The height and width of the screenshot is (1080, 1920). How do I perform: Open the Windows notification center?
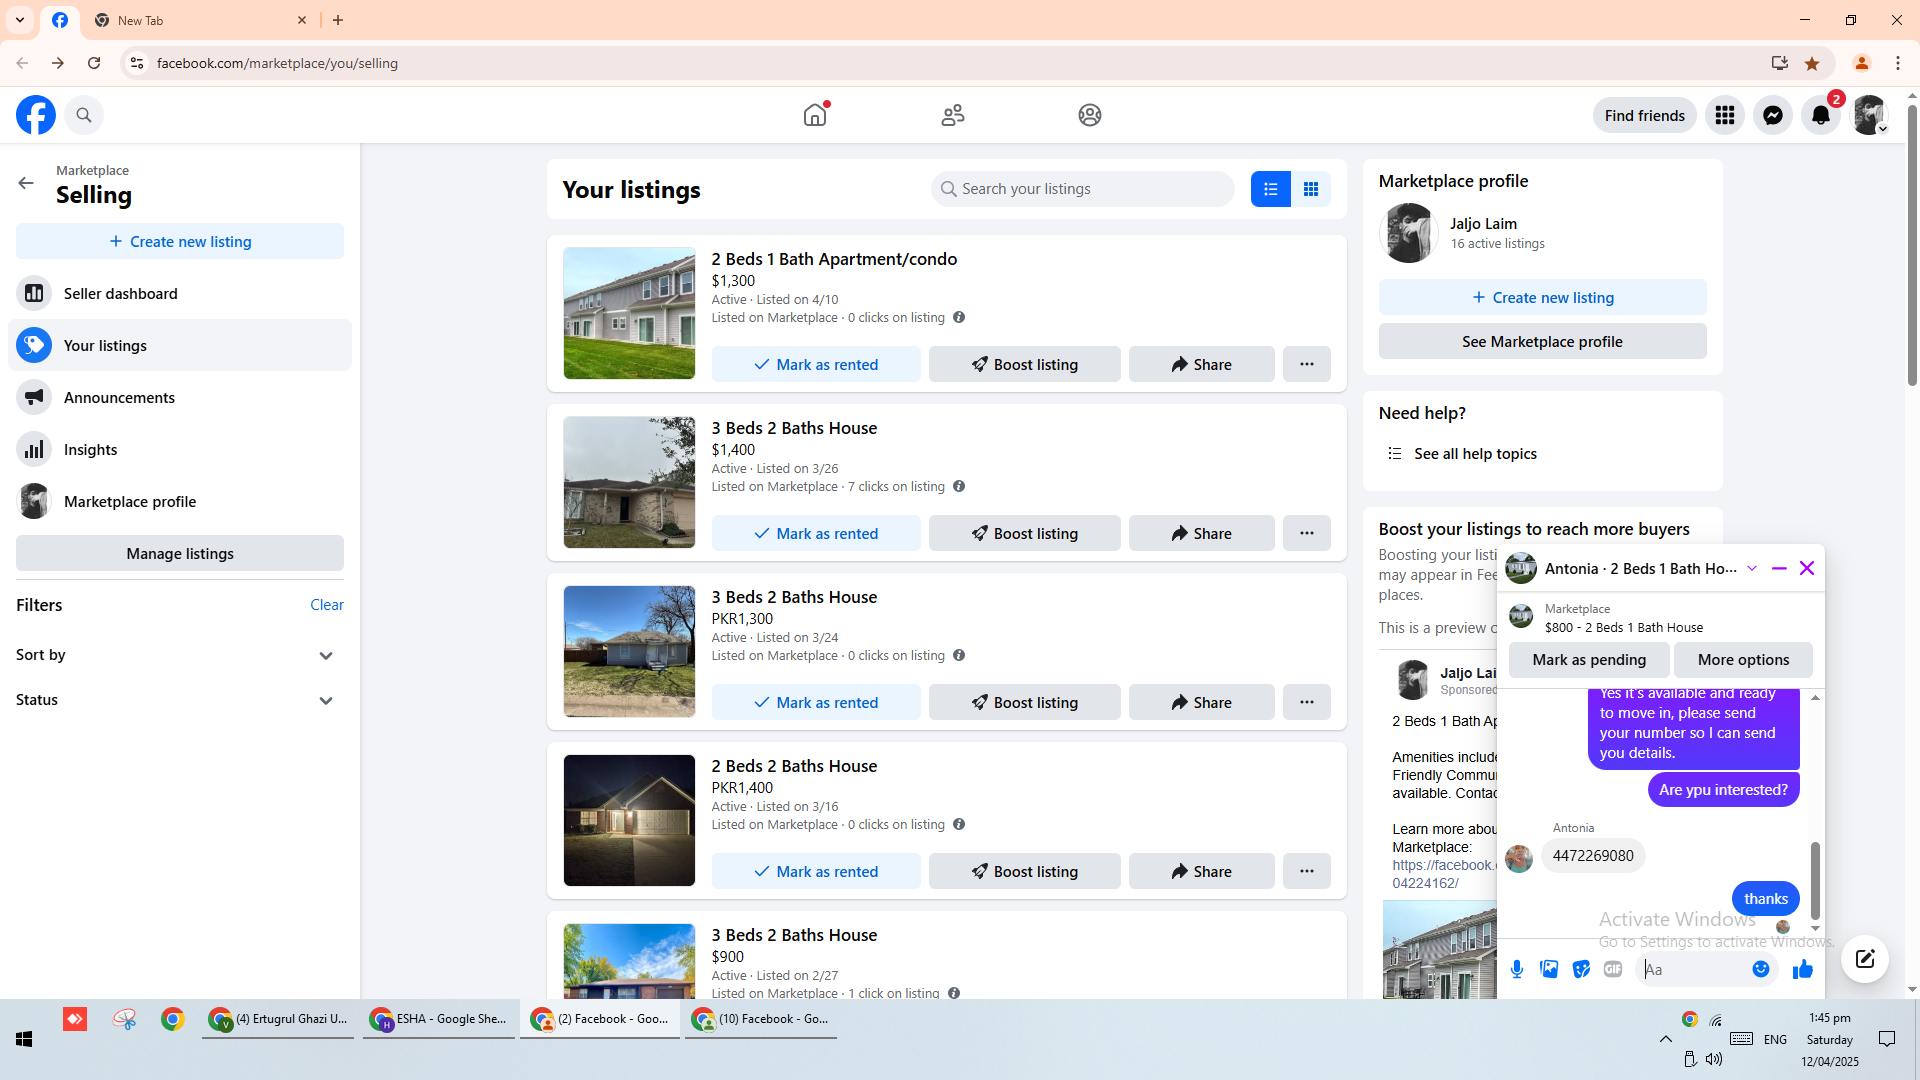(x=1887, y=1039)
